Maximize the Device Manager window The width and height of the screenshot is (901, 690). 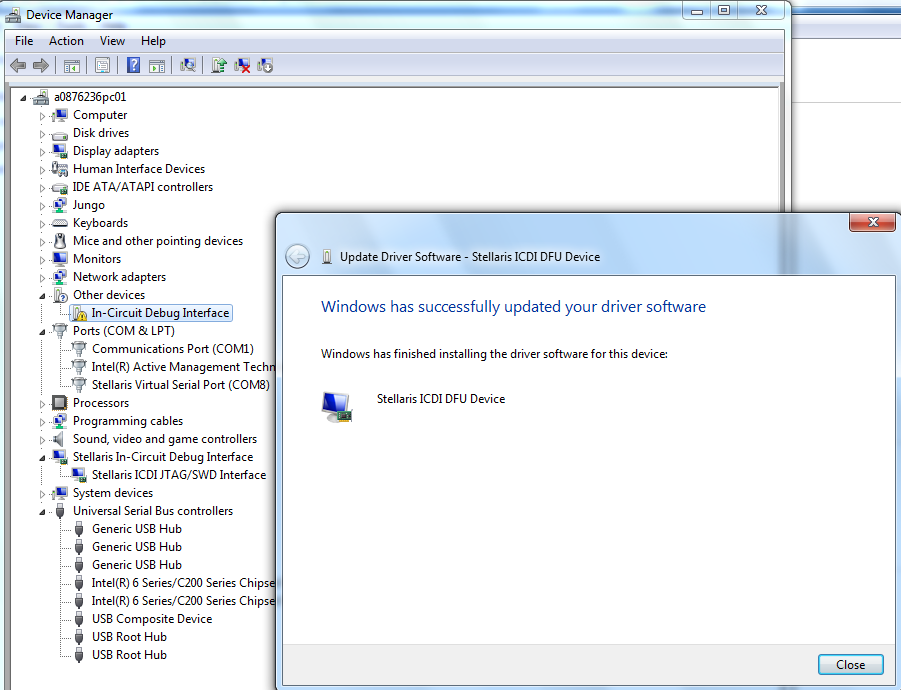point(724,10)
